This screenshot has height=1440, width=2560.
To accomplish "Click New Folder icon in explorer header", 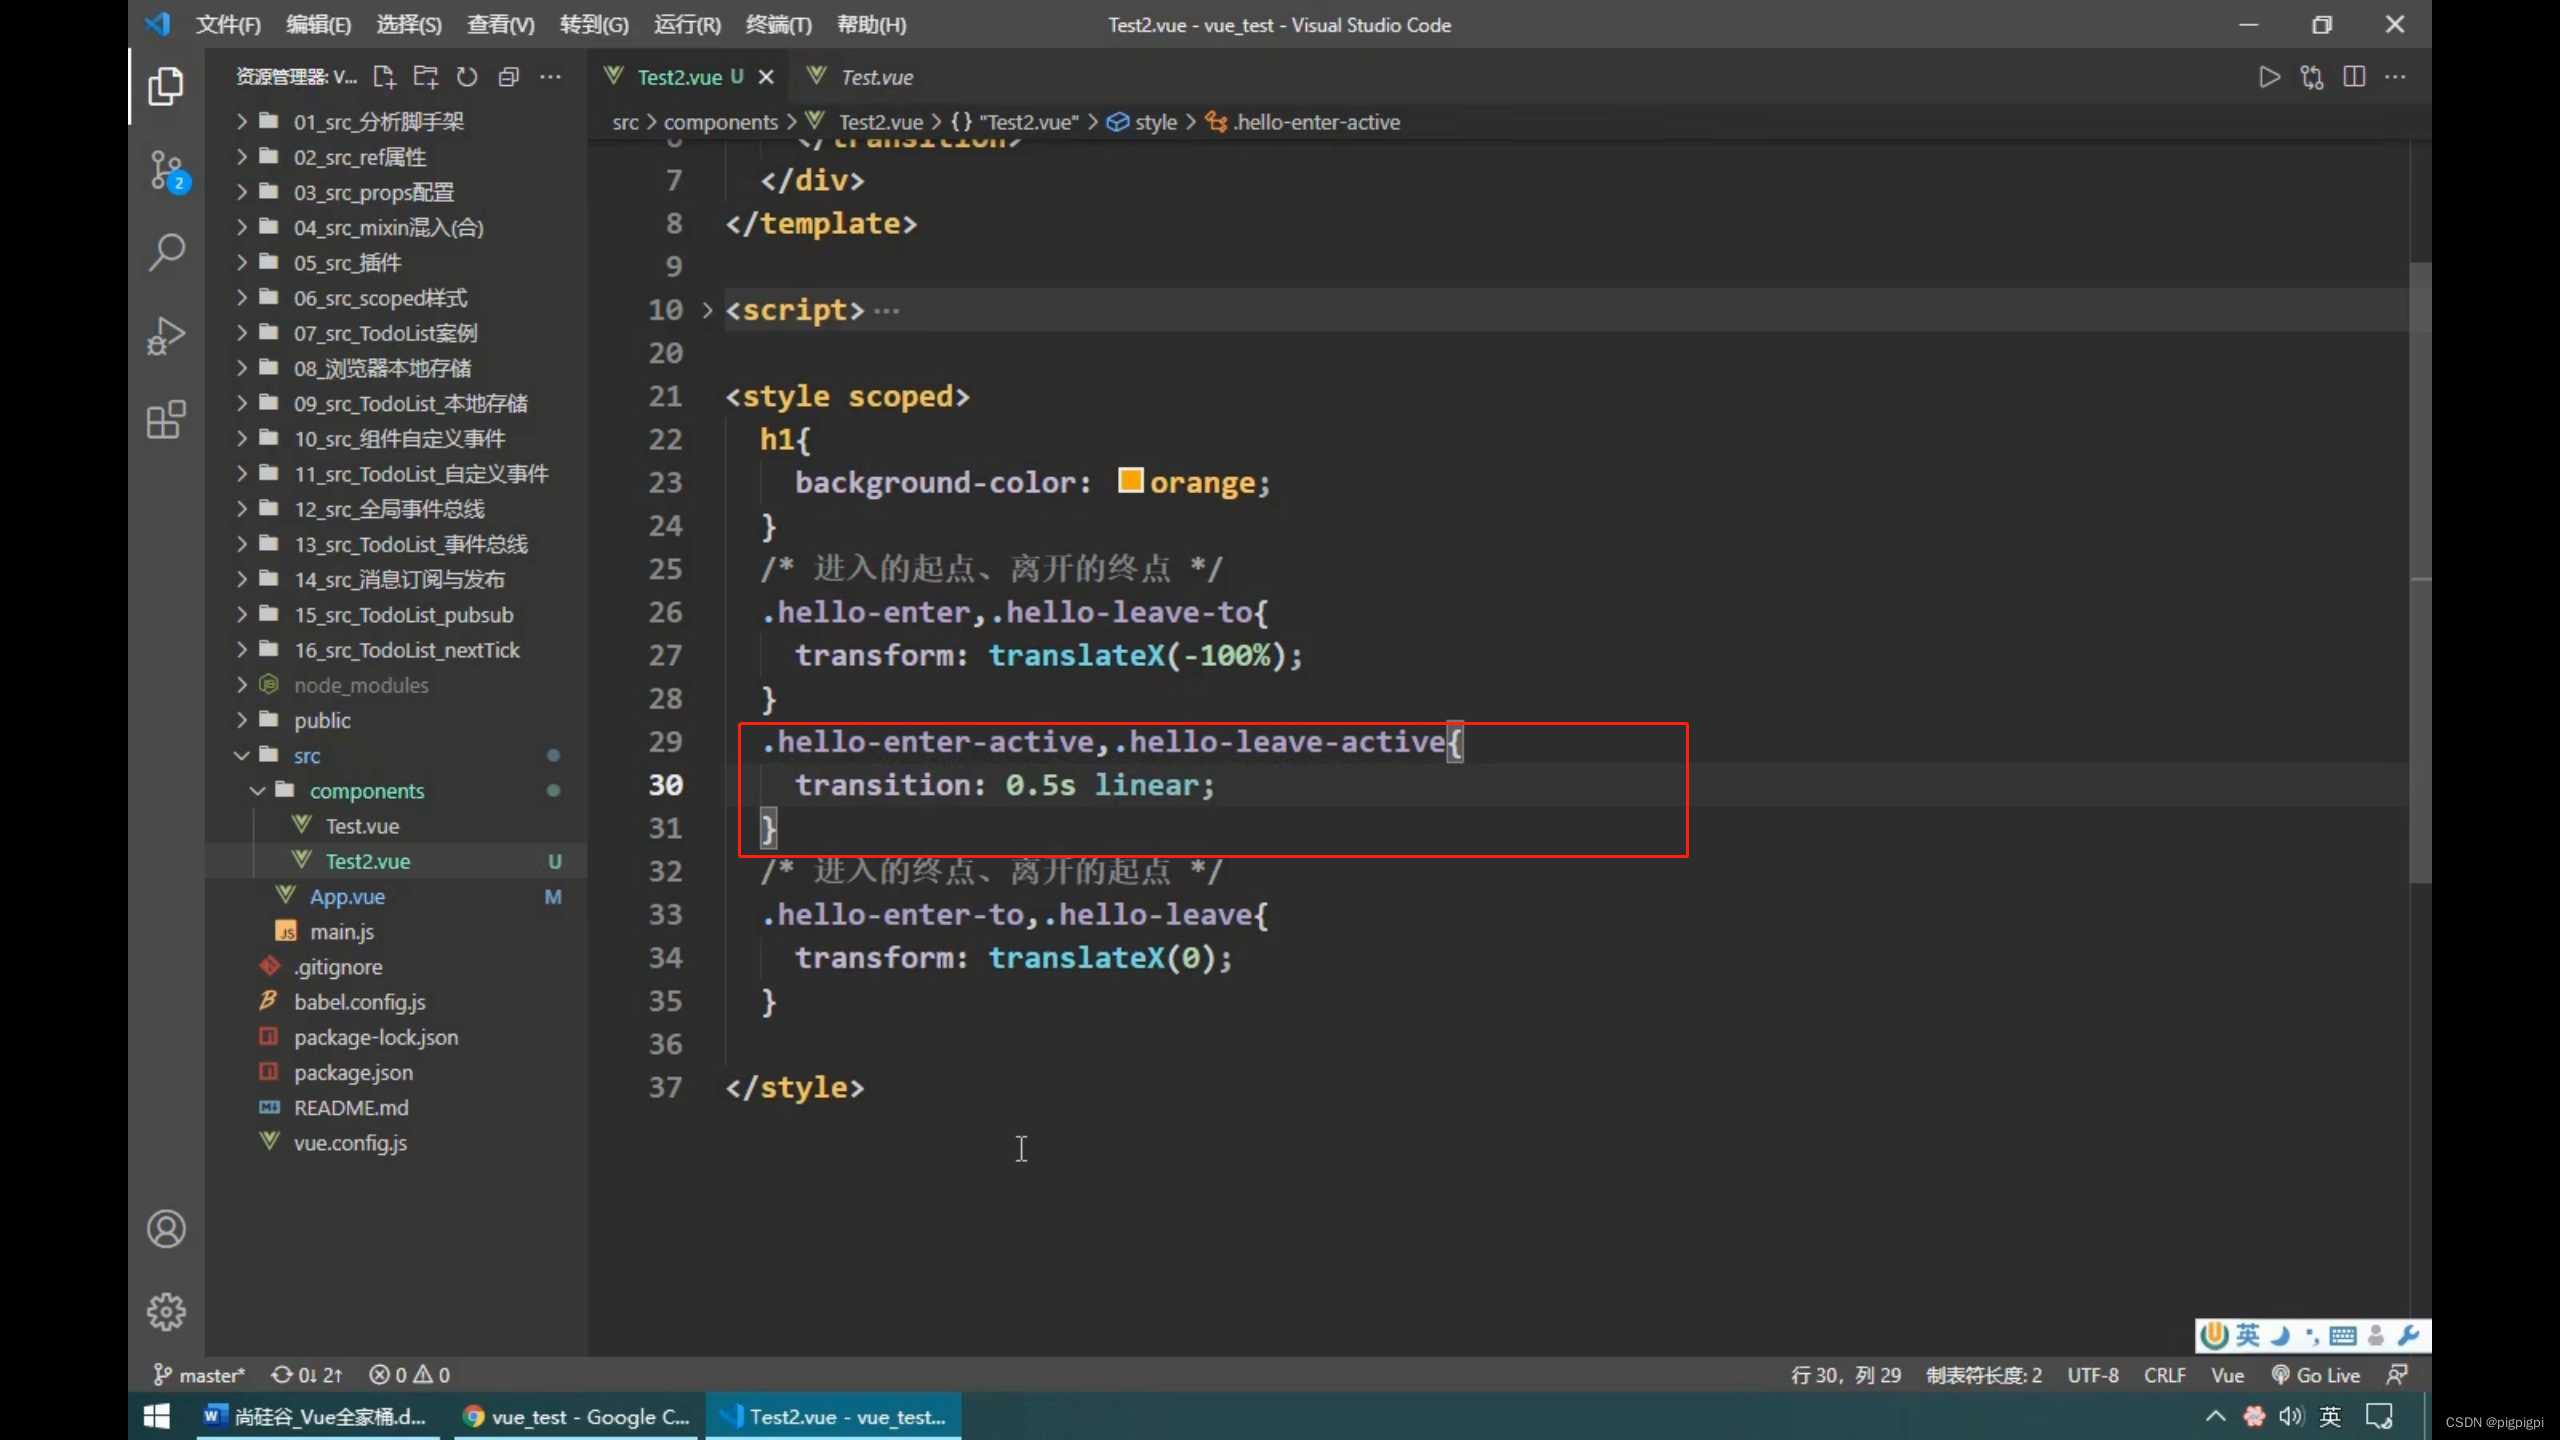I will (426, 77).
